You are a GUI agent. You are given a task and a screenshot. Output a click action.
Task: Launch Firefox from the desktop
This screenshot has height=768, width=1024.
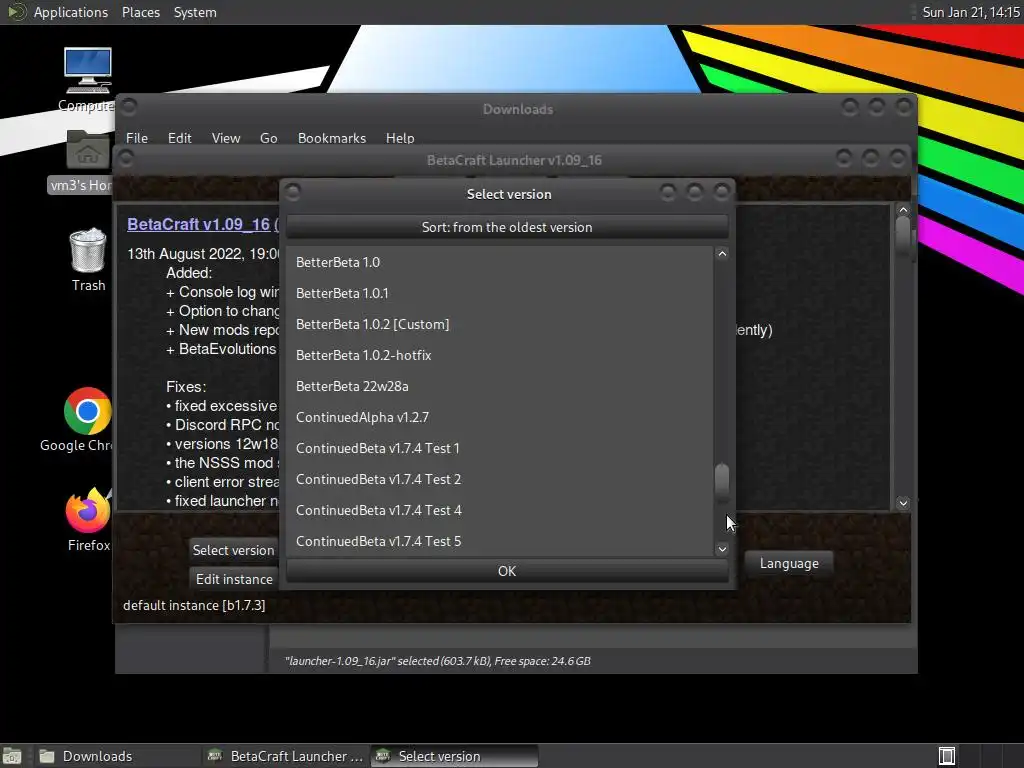tap(88, 511)
